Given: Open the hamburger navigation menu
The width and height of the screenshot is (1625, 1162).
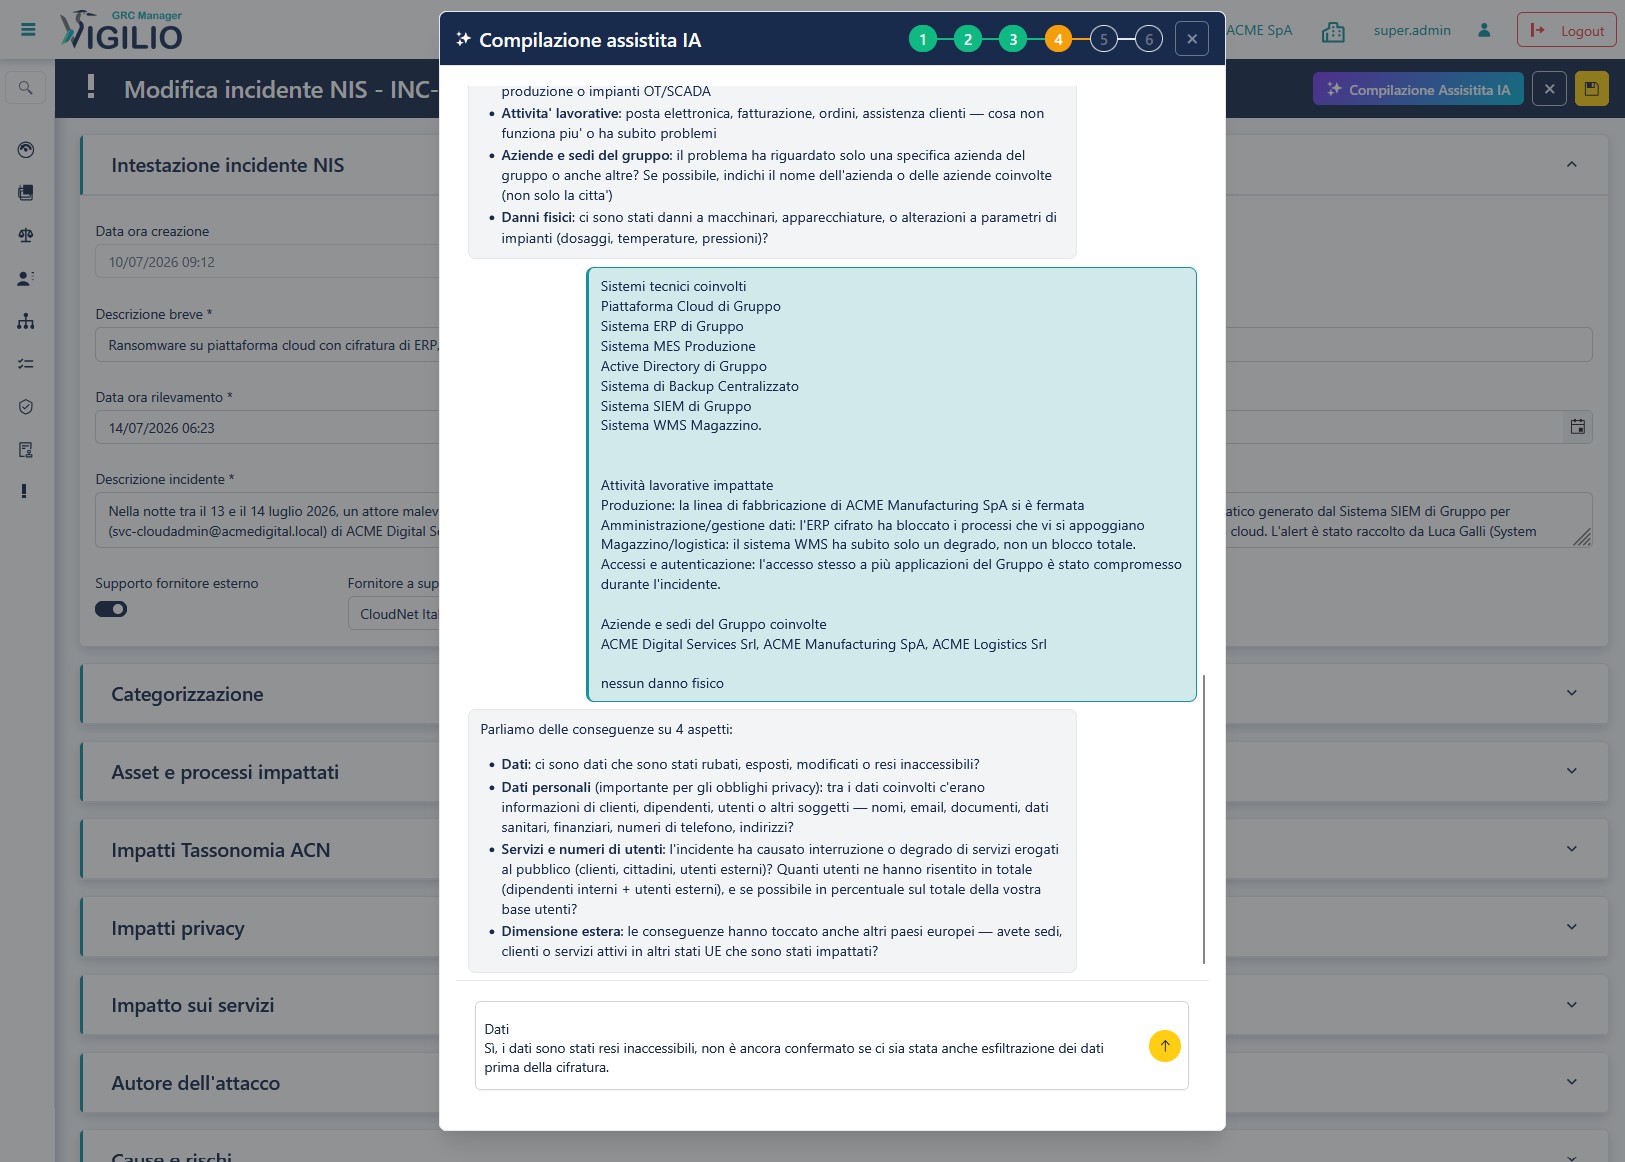Looking at the screenshot, I should 28,30.
